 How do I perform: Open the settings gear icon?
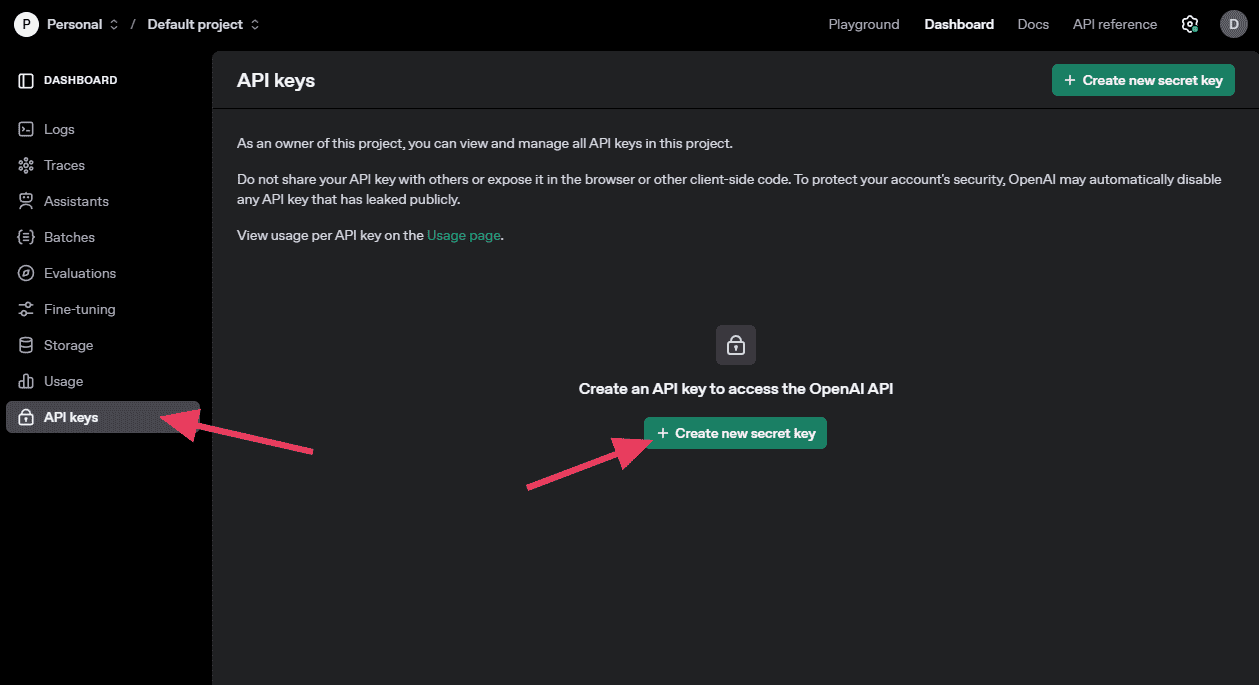(1189, 23)
